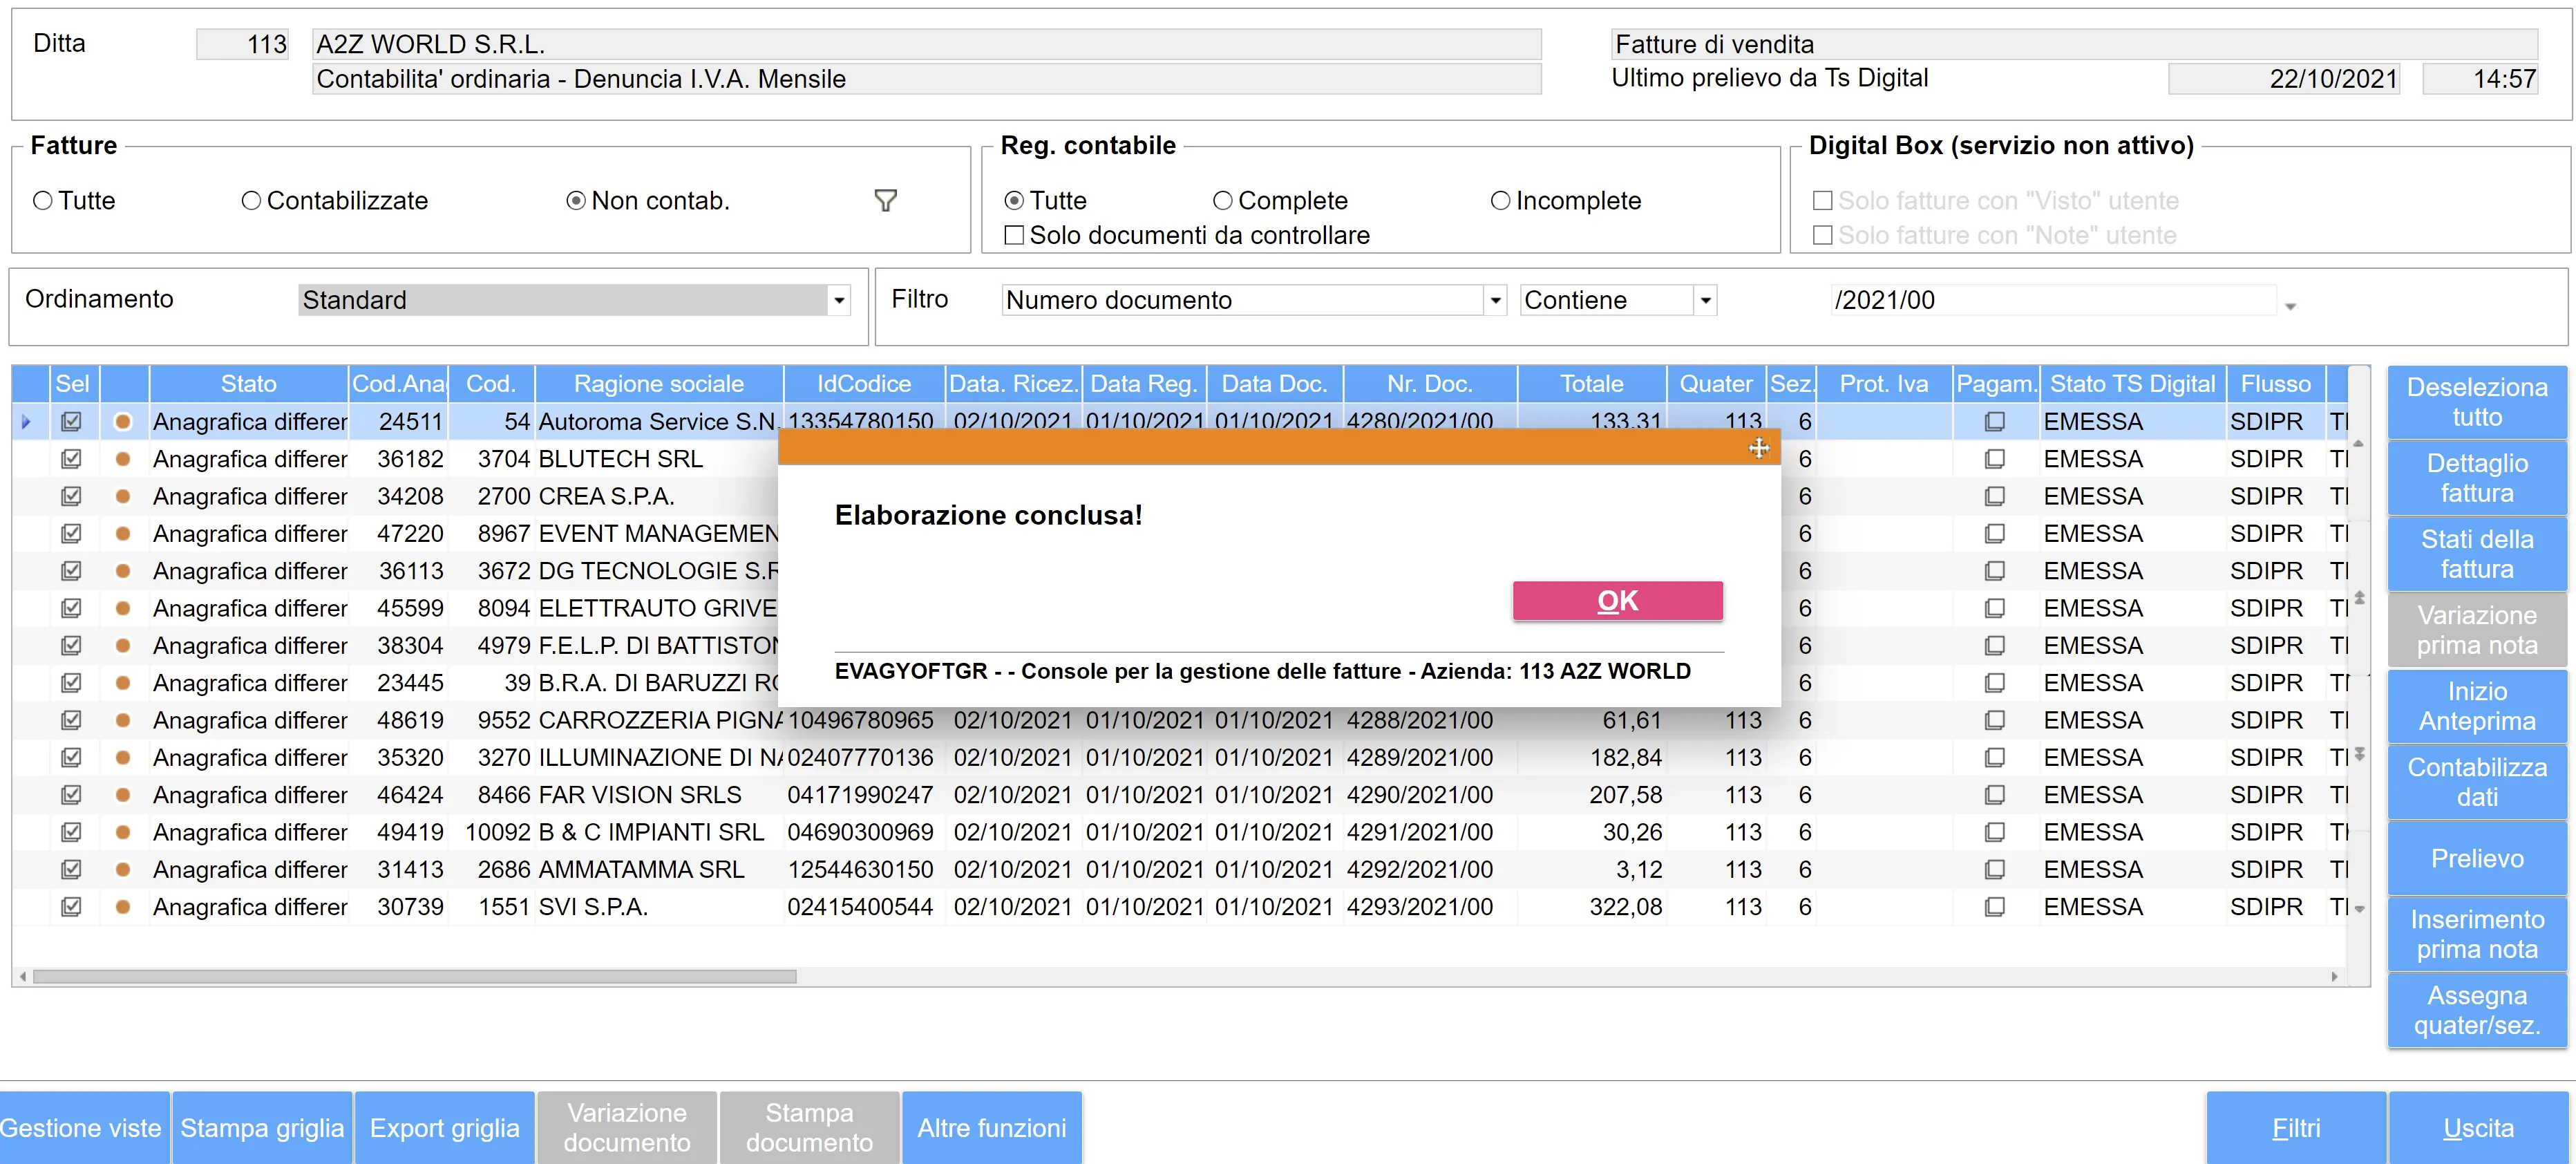Screen dimensions: 2576x1164
Task: Click the horizontal scrollbar thumb under the grid
Action: (x=414, y=976)
